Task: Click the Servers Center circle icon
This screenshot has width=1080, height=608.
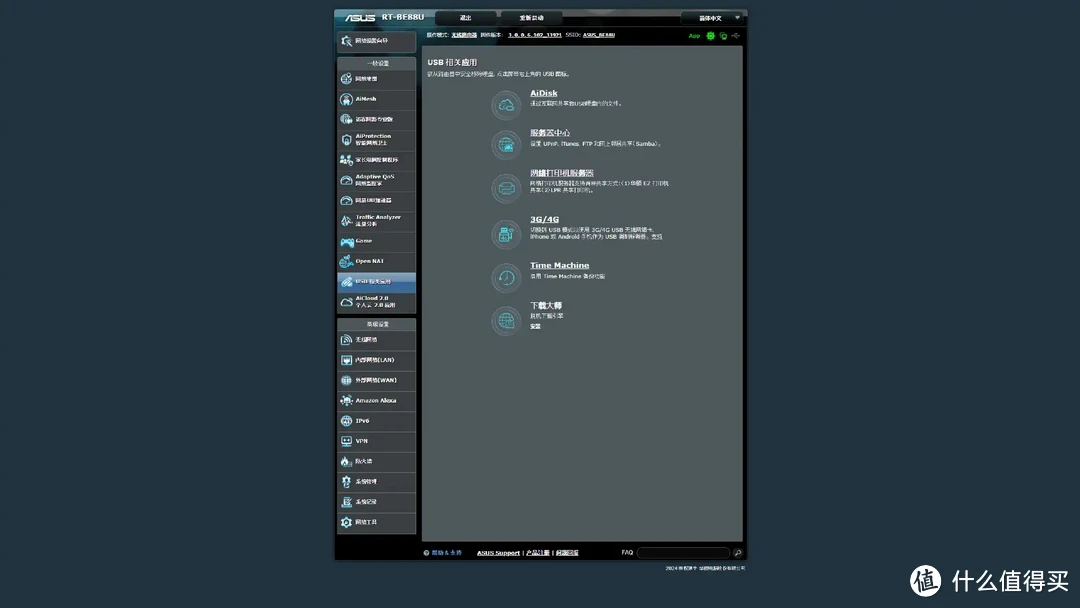Action: pos(506,145)
